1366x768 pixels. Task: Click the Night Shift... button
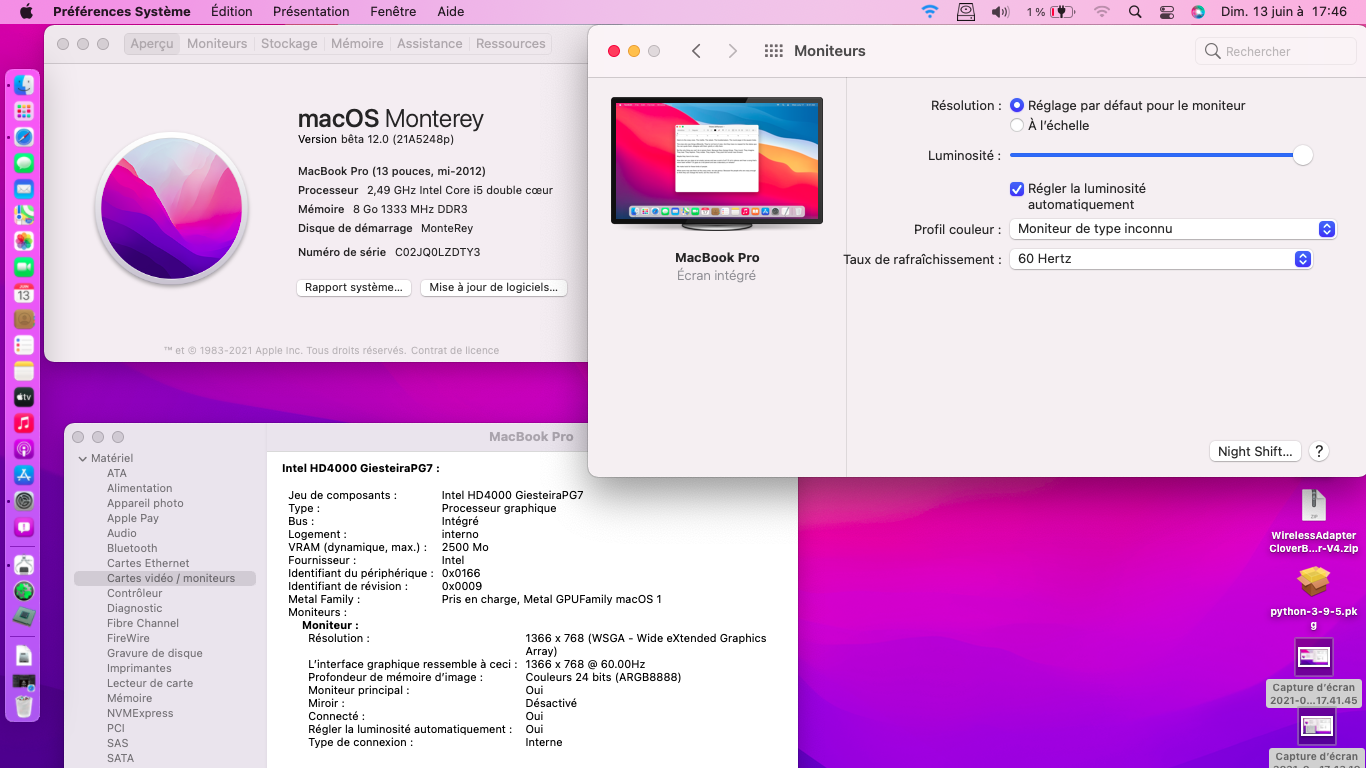point(1255,452)
